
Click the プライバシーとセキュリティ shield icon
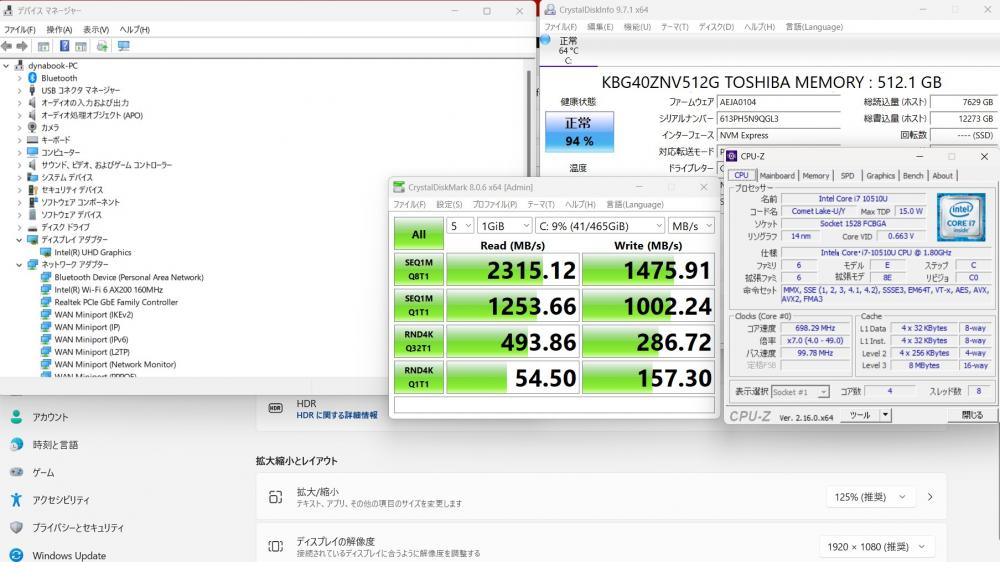17,528
